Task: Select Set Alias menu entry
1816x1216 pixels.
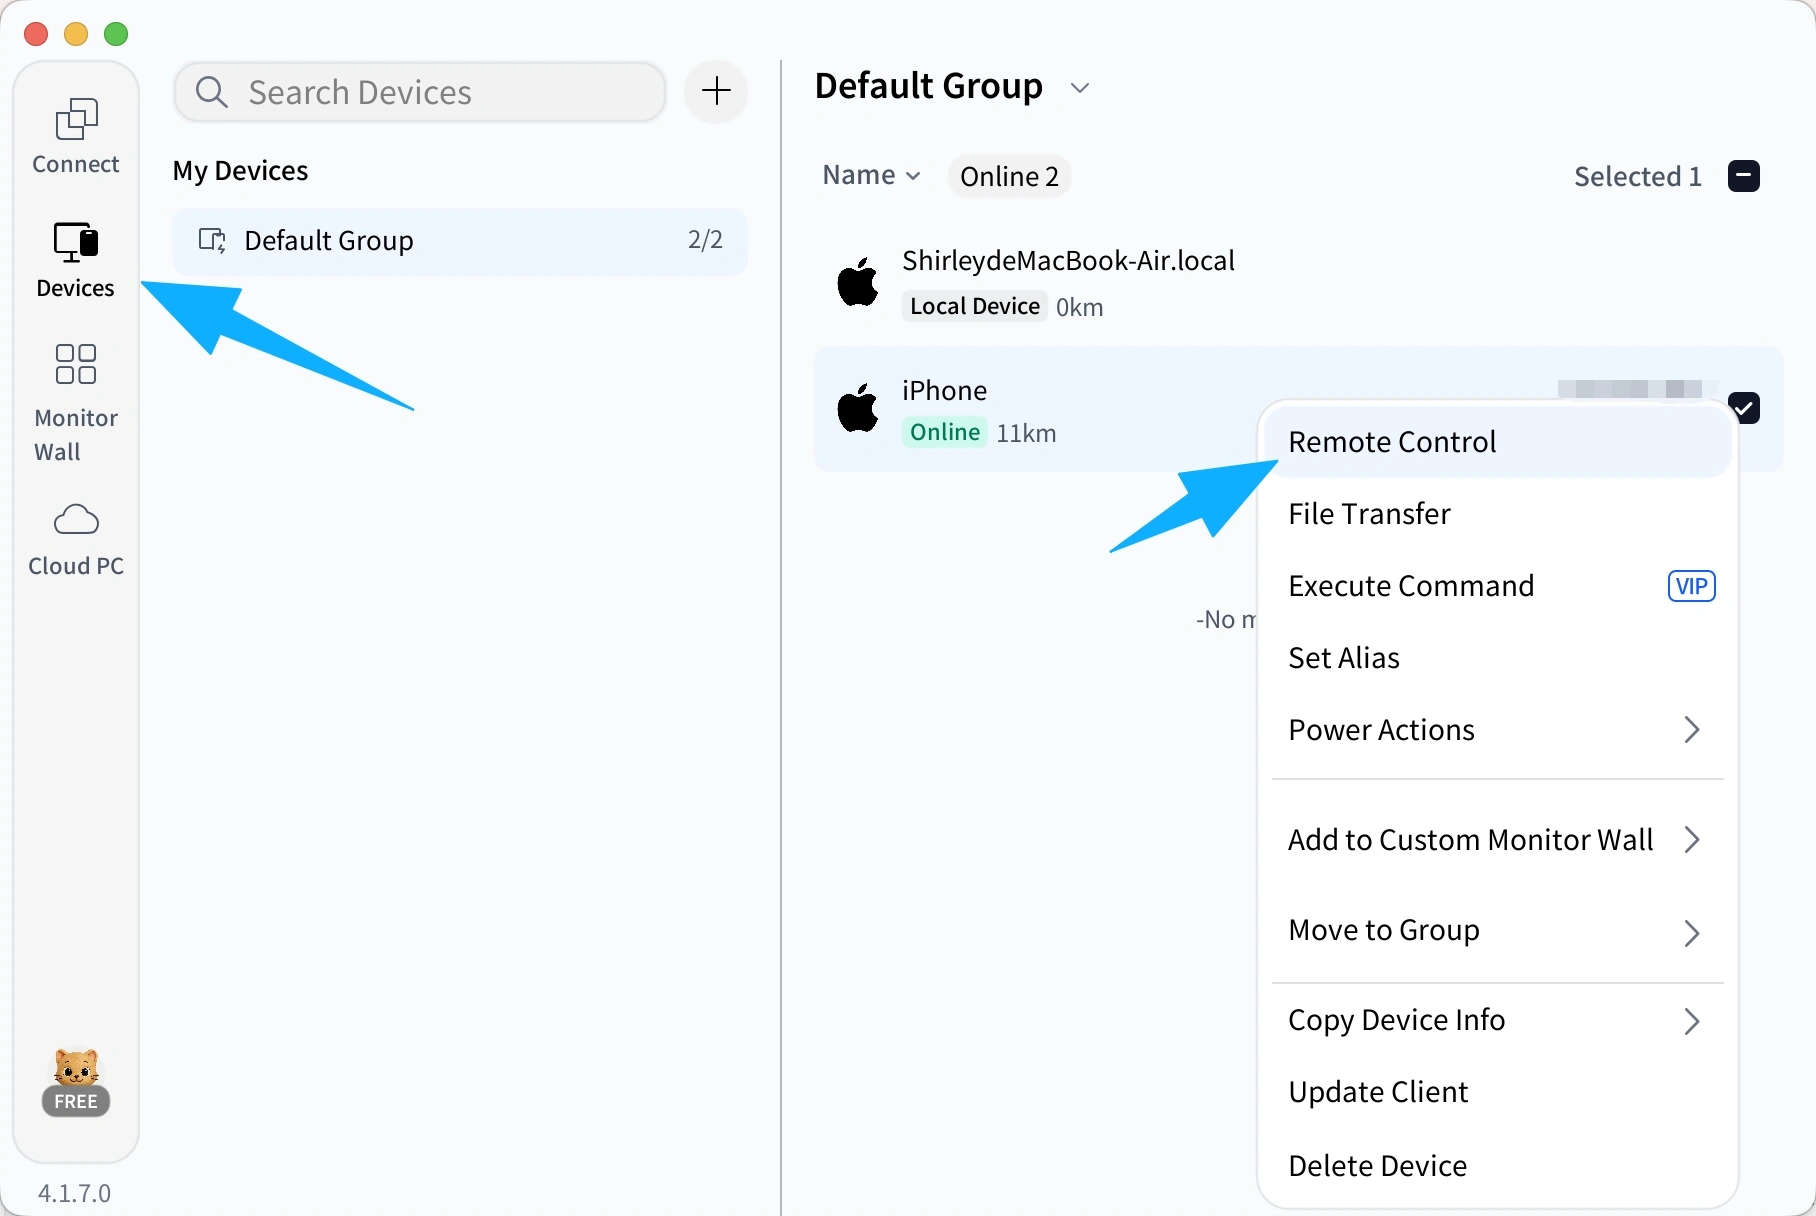Action: tap(1498, 658)
